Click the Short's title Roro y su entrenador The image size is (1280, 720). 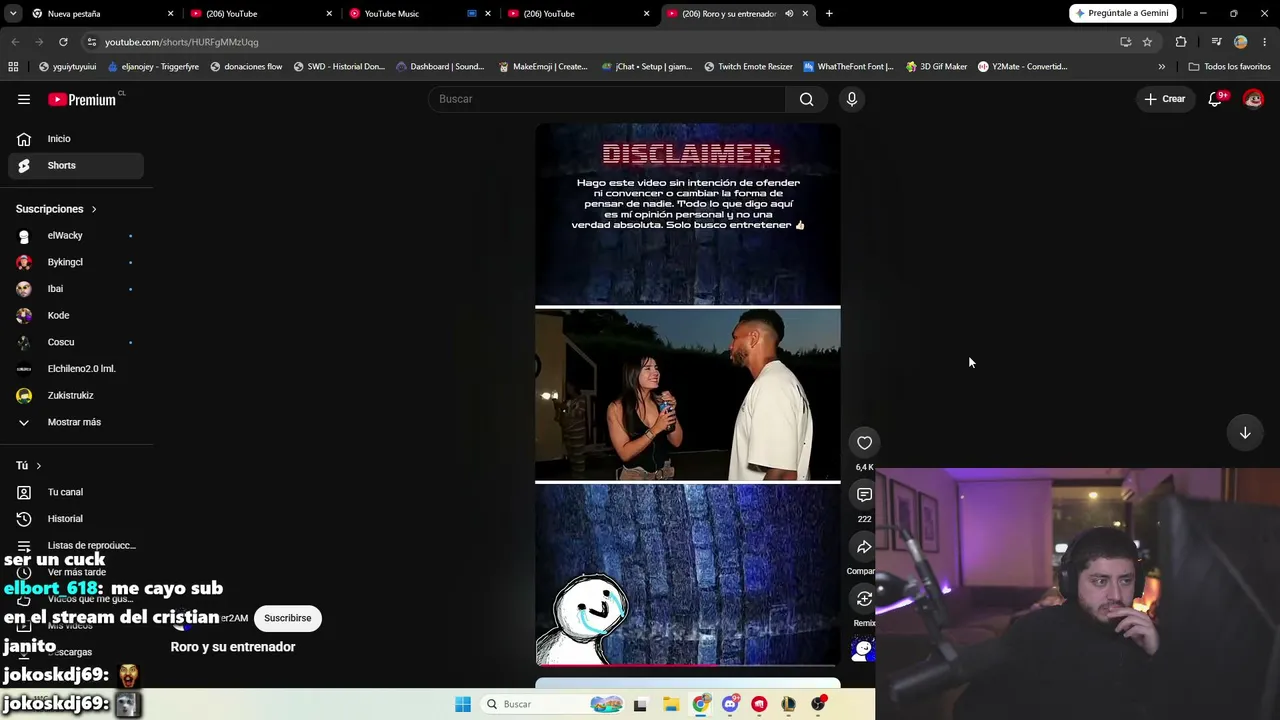pos(233,647)
